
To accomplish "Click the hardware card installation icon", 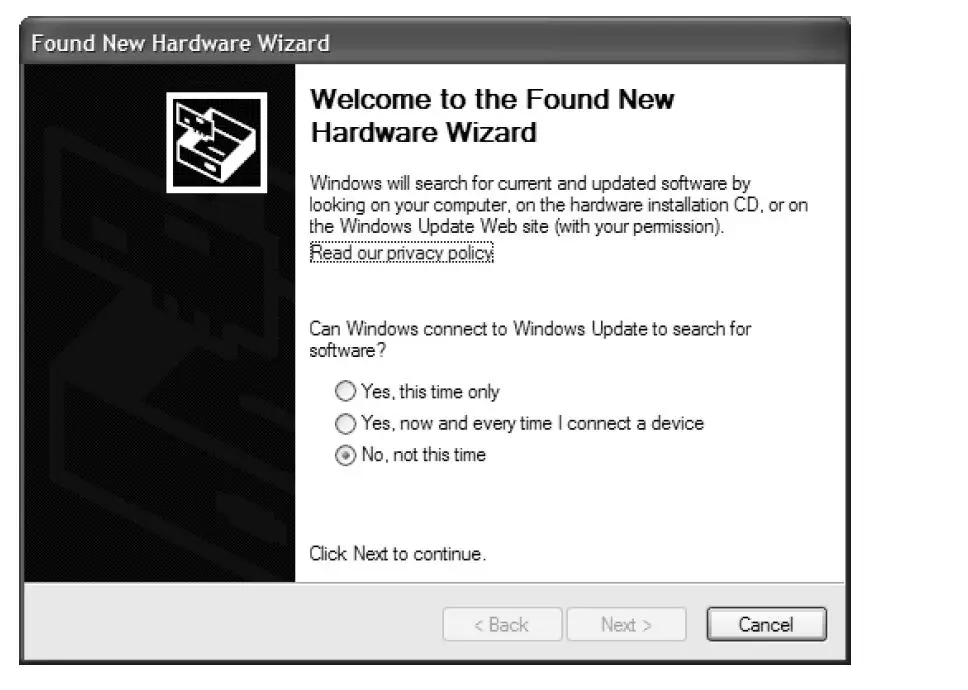I will [x=217, y=143].
